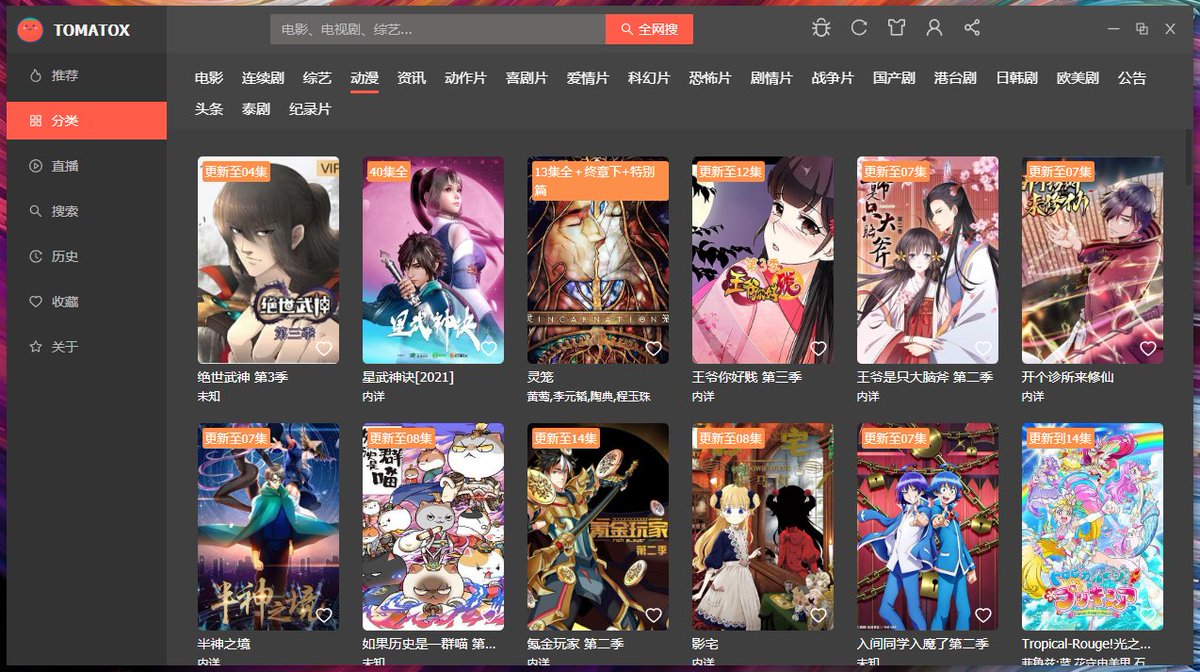Click inside the search input field

(x=430, y=29)
